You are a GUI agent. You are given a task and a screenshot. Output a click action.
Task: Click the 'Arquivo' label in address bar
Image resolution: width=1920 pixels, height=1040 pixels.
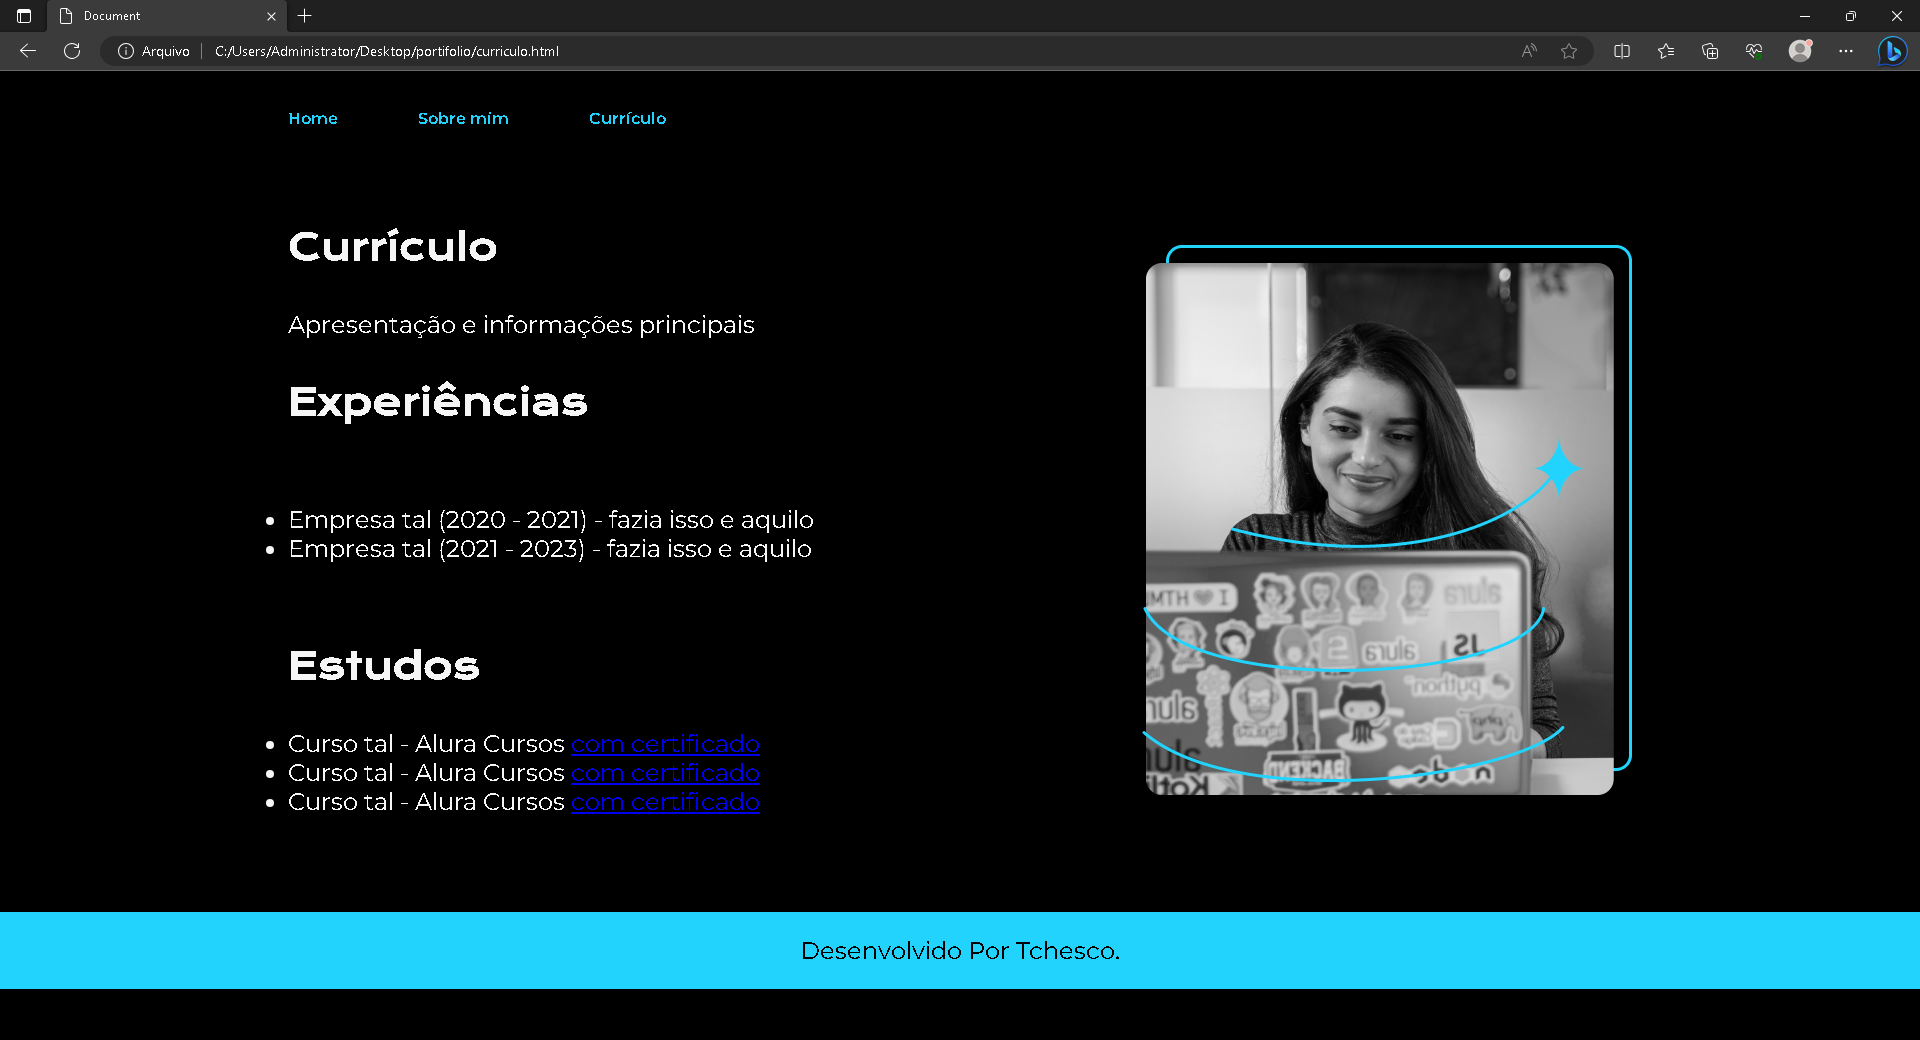[165, 51]
